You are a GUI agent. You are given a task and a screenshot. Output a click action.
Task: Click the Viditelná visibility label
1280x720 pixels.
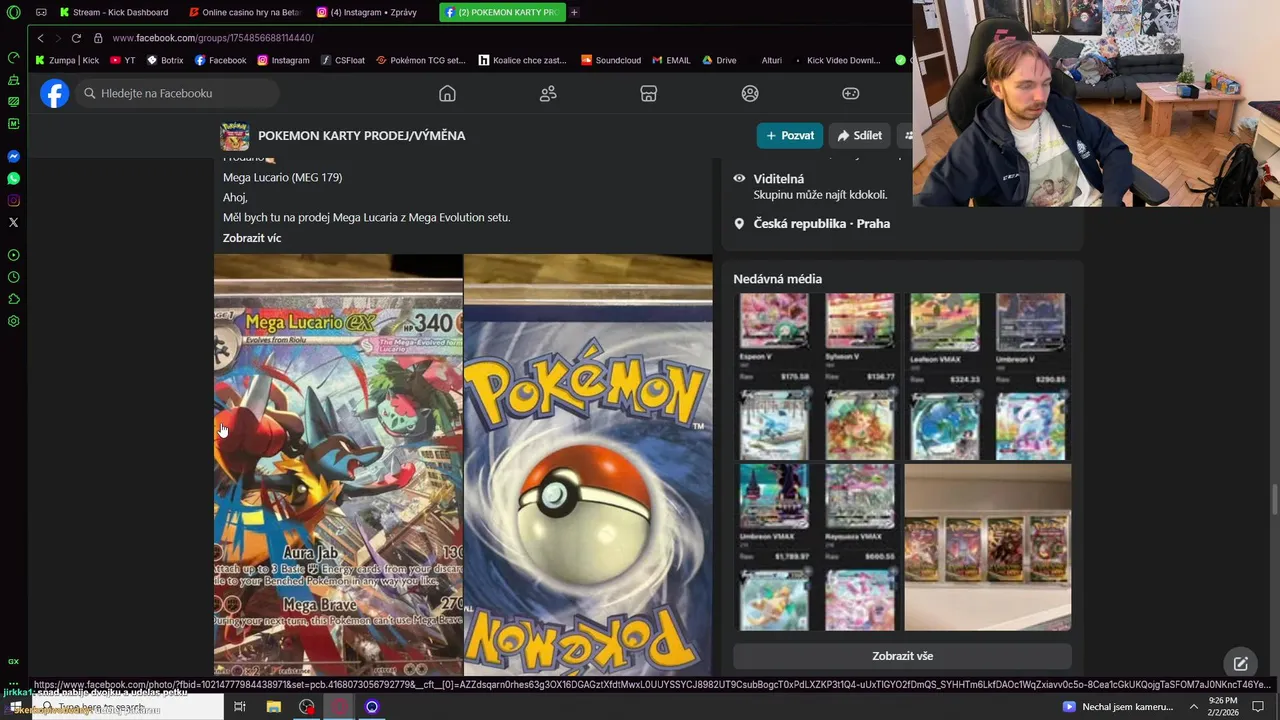coord(779,179)
